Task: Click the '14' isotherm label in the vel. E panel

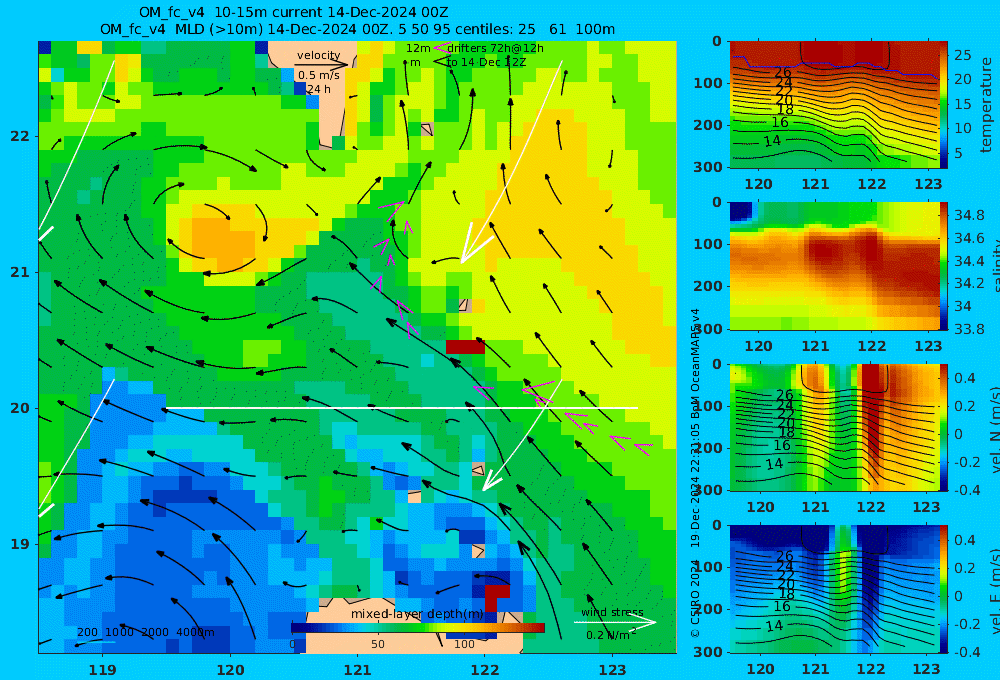Action: pos(774,626)
